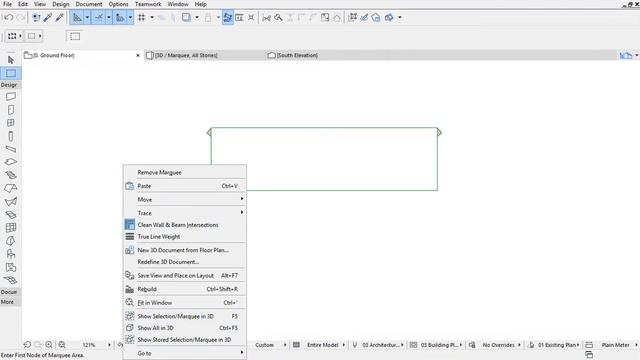This screenshot has width=640, height=360.
Task: Toggle the Grid Snap icon in toolbar
Action: coord(142,18)
